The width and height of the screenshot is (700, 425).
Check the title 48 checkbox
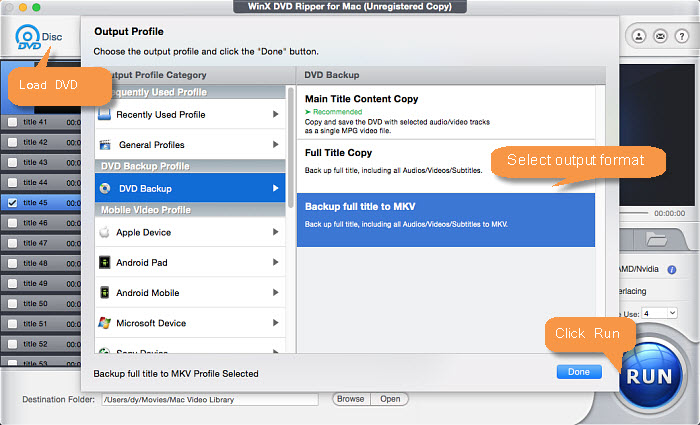tap(12, 263)
